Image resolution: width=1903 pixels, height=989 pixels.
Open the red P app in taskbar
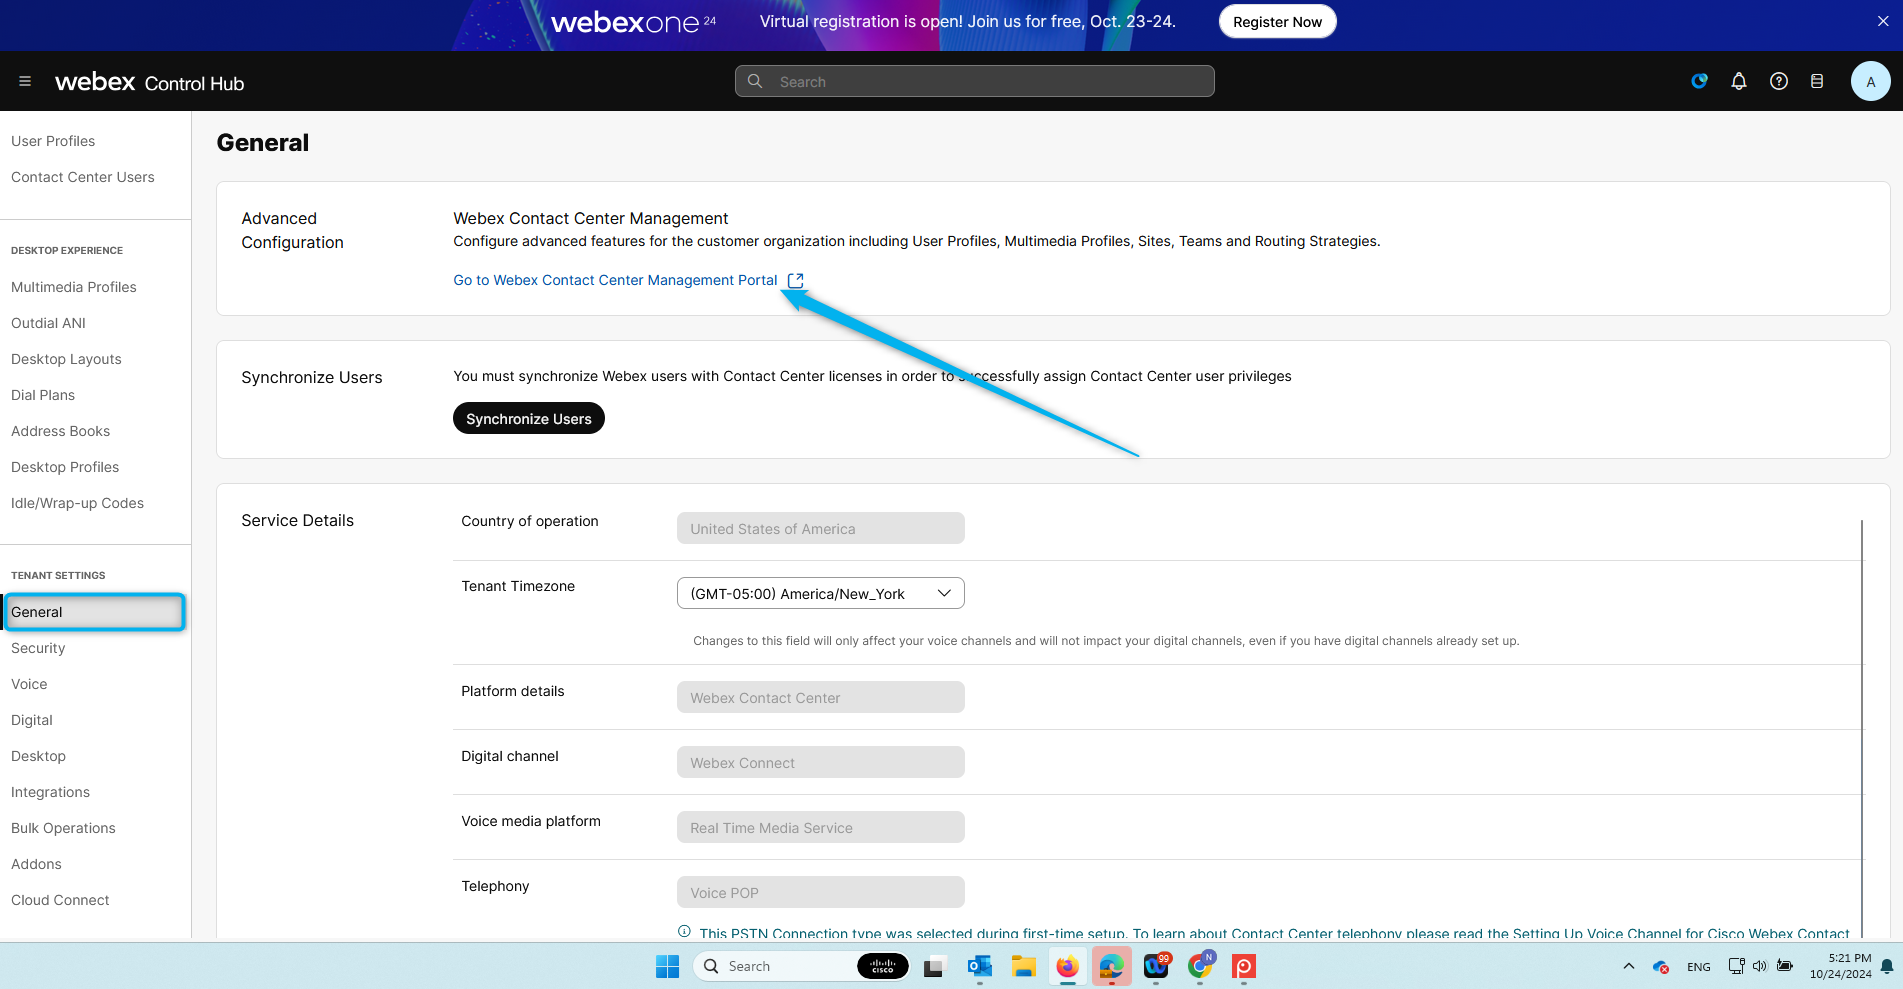(x=1244, y=966)
